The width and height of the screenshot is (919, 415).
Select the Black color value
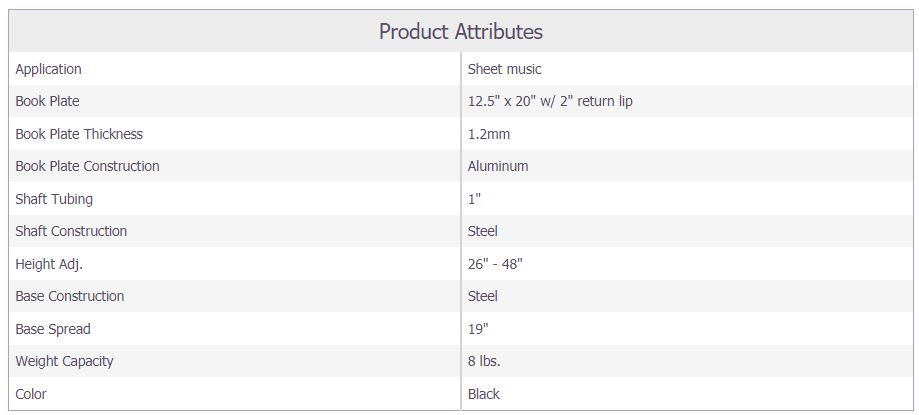coord(484,394)
